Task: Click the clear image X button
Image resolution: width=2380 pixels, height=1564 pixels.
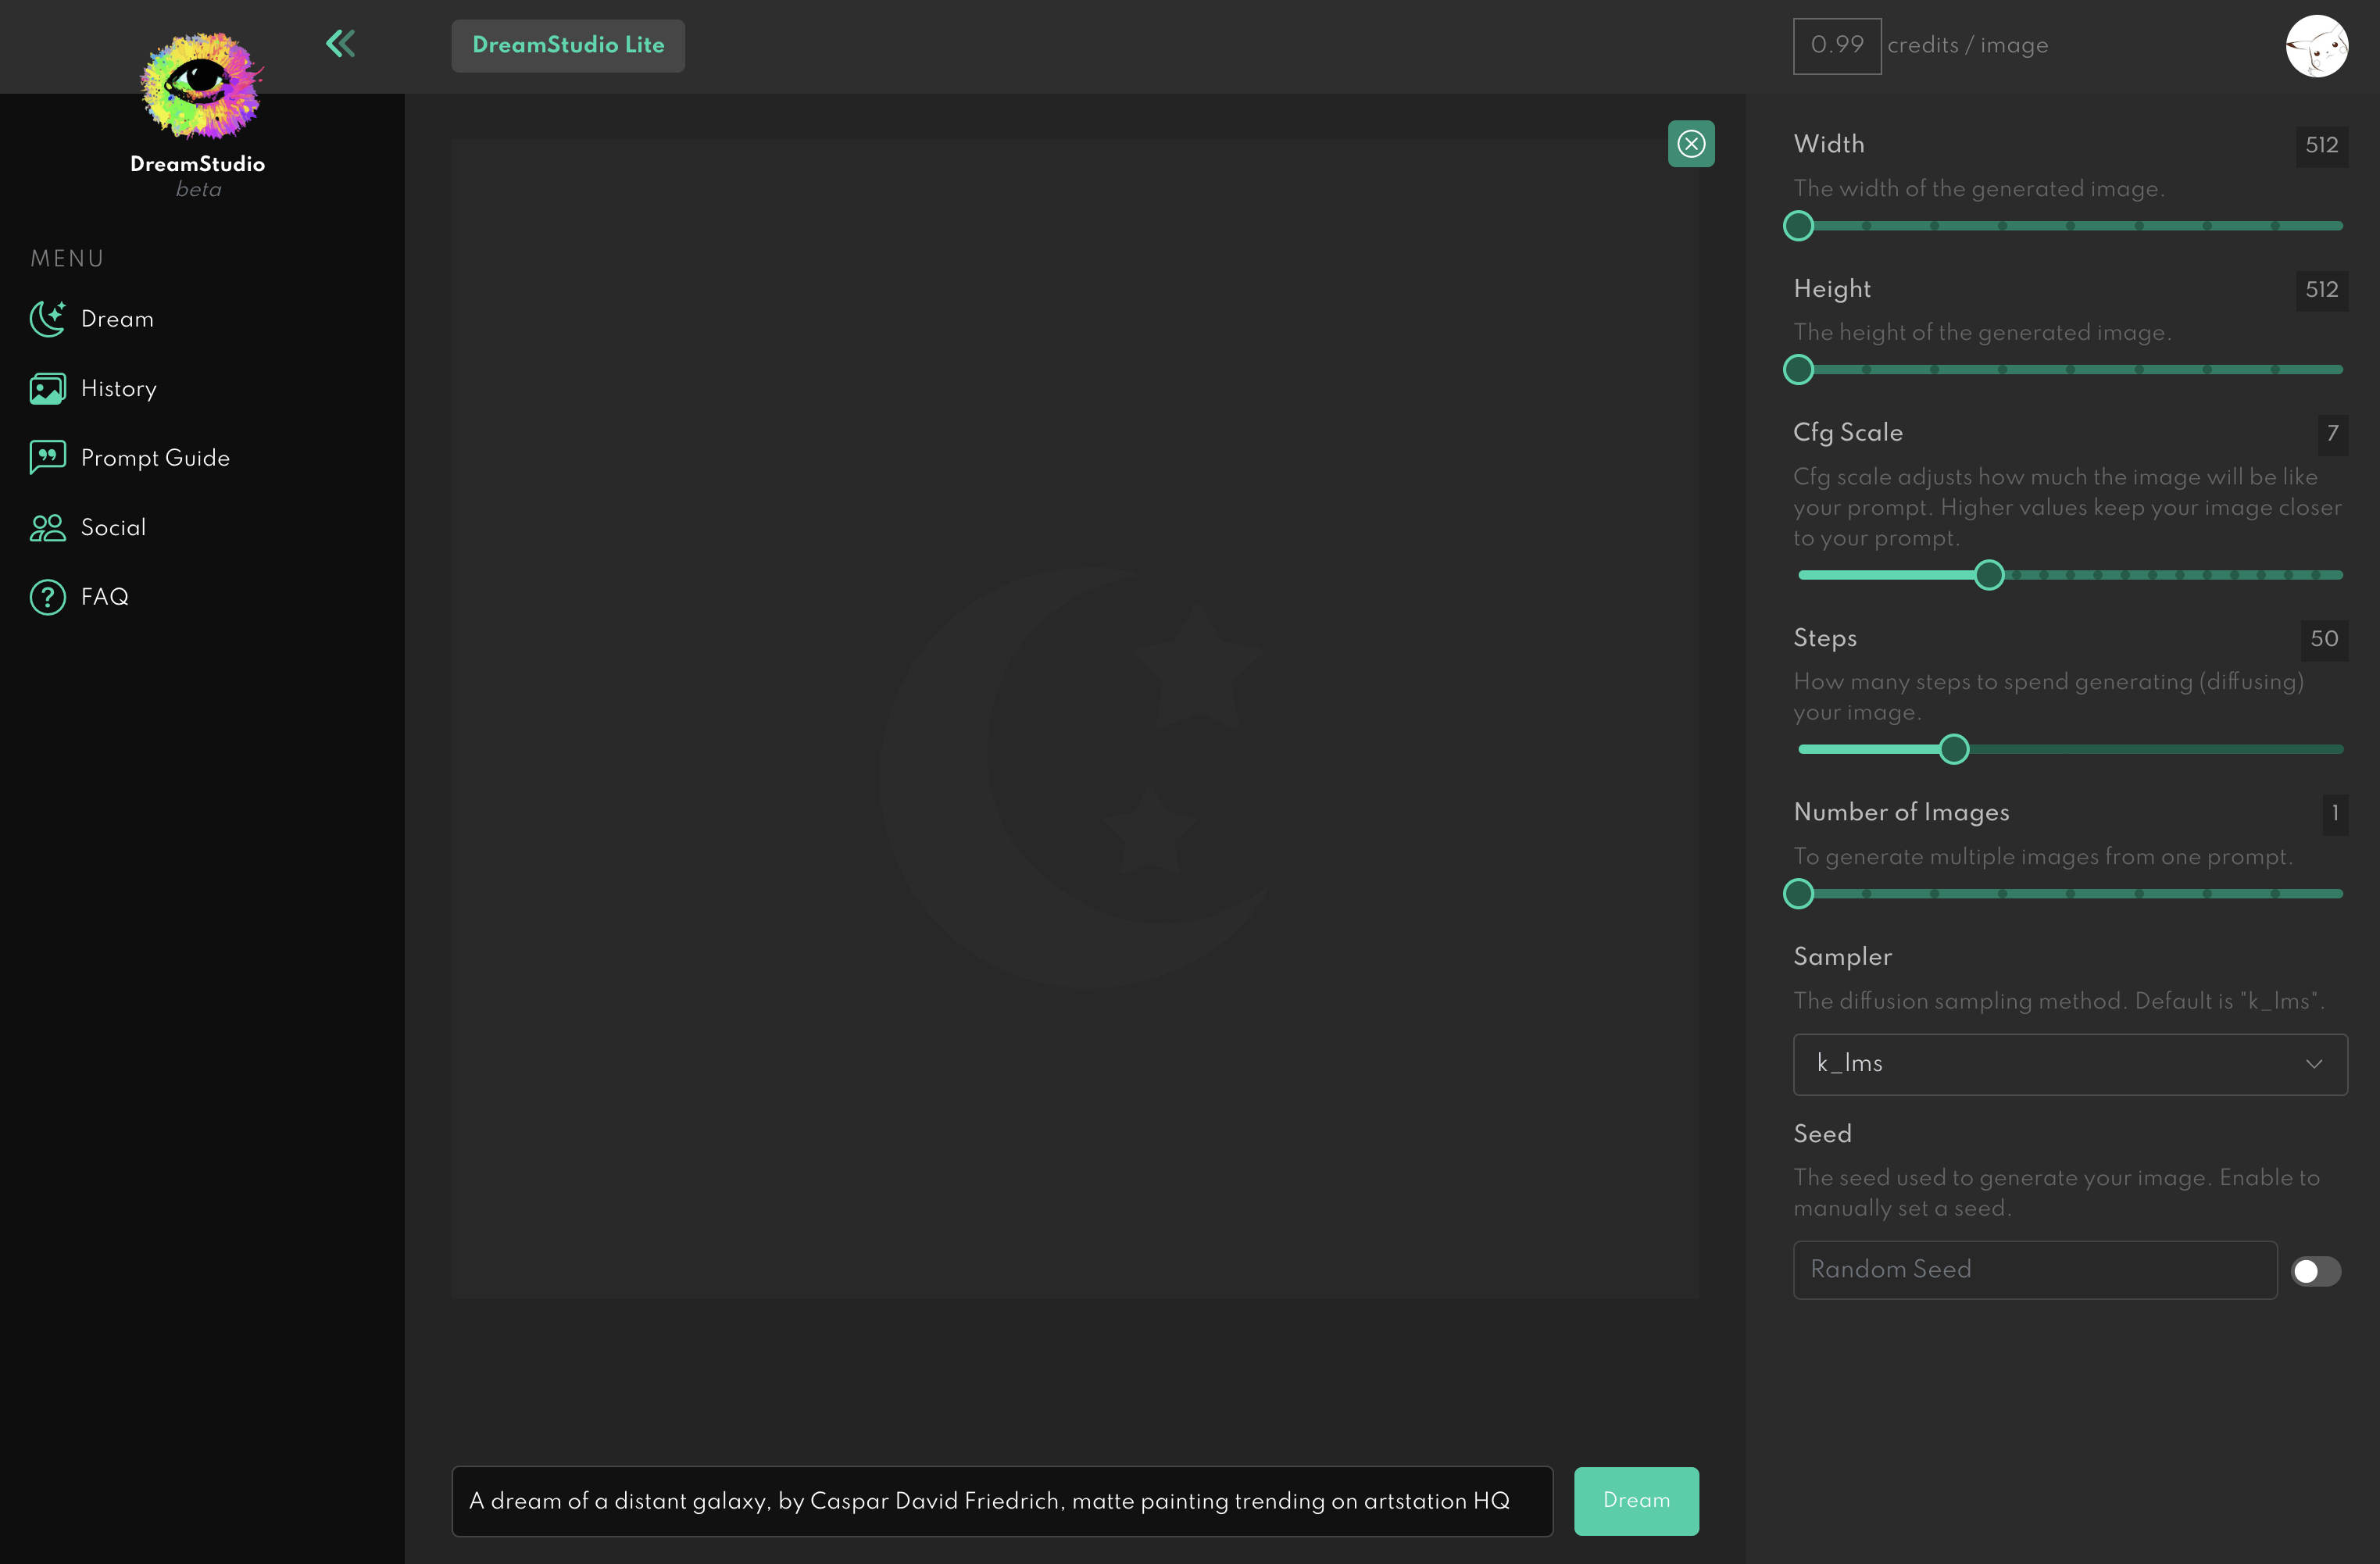Action: pyautogui.click(x=1692, y=141)
